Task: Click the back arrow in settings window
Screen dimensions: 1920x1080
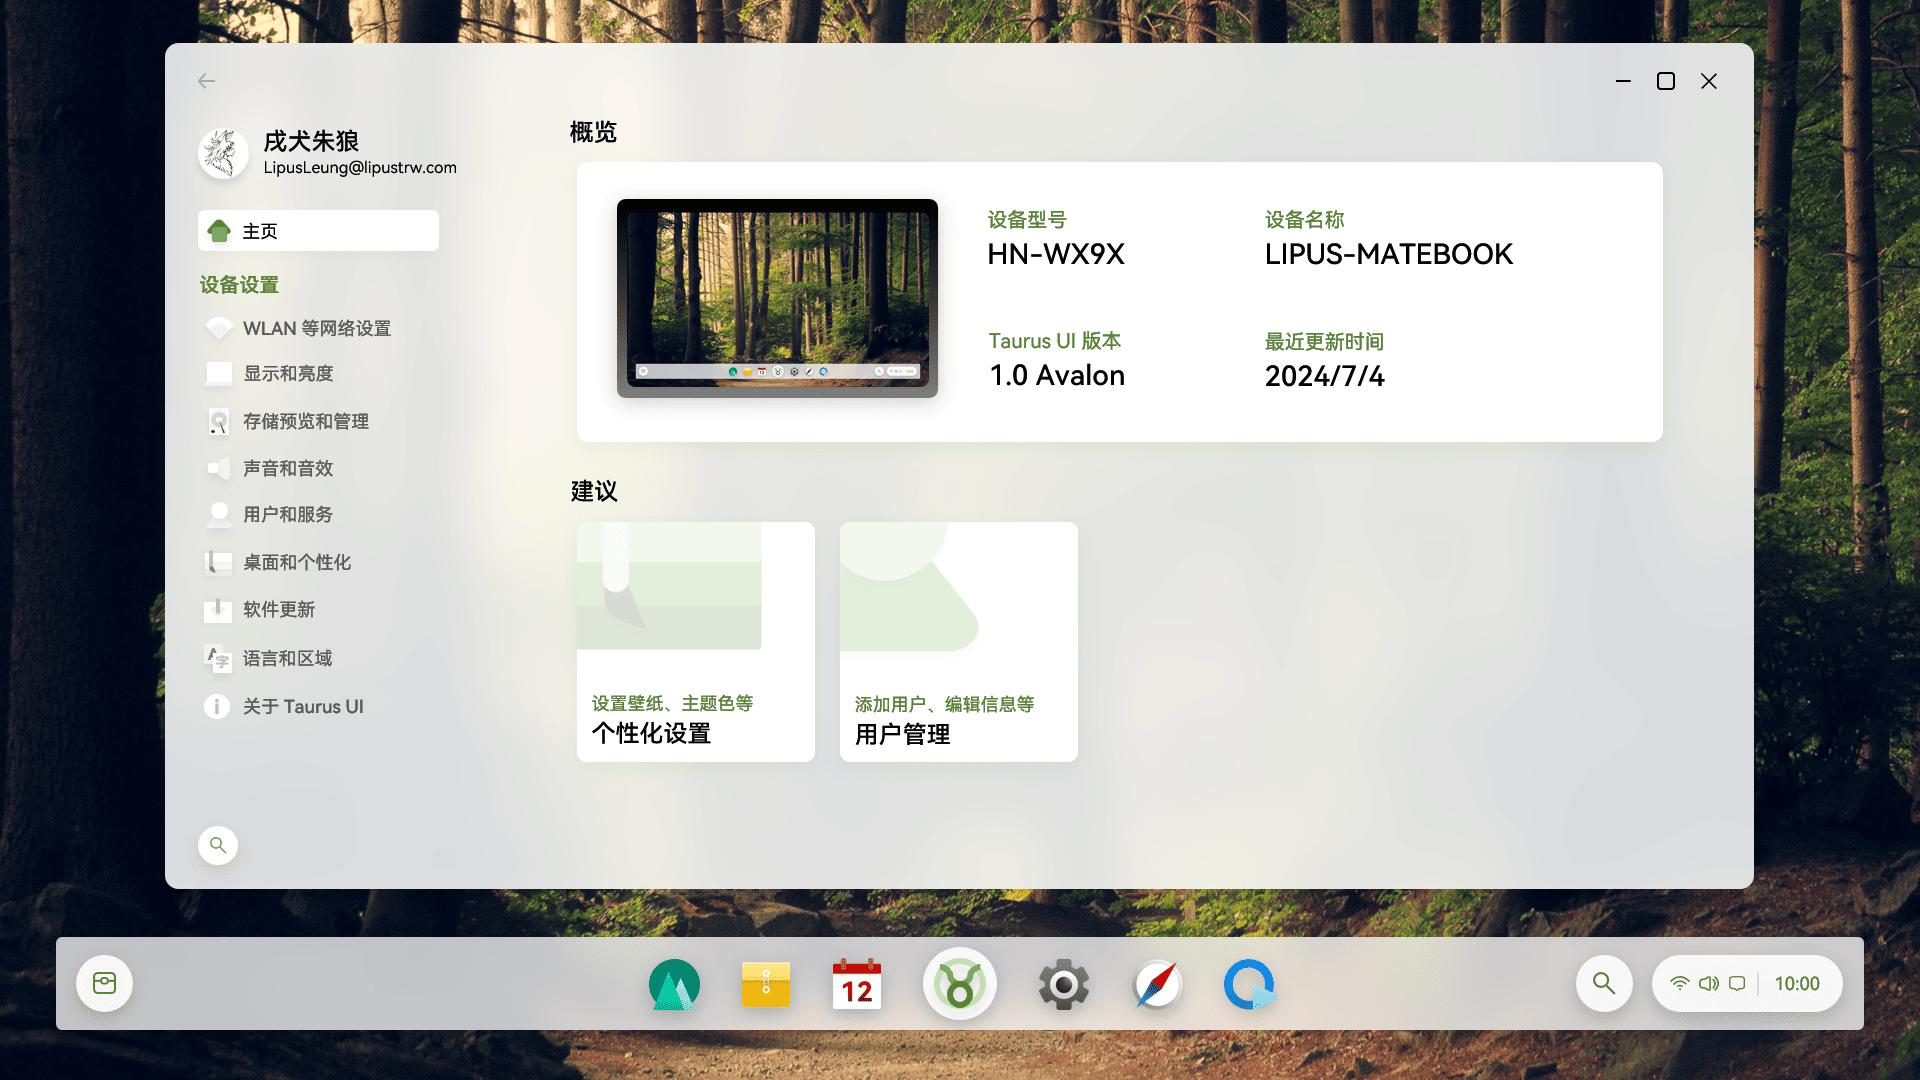Action: pyautogui.click(x=207, y=81)
